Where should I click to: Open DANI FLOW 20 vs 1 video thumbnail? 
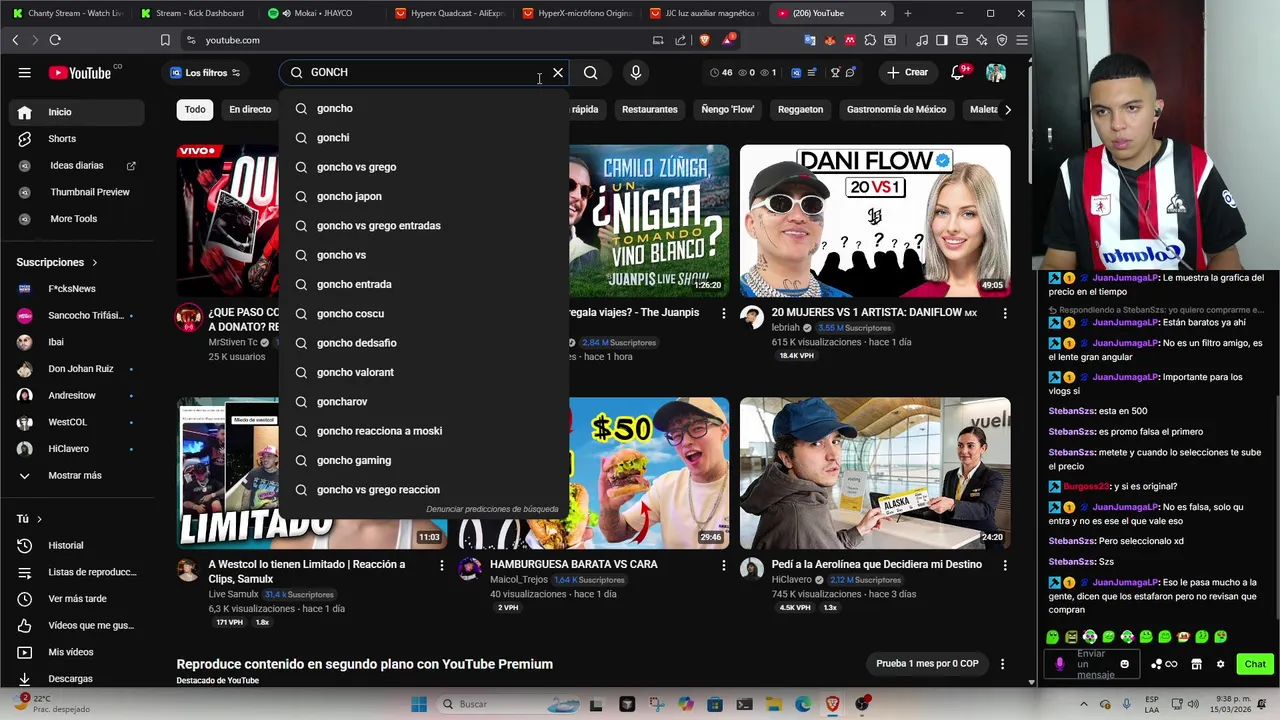click(x=875, y=221)
